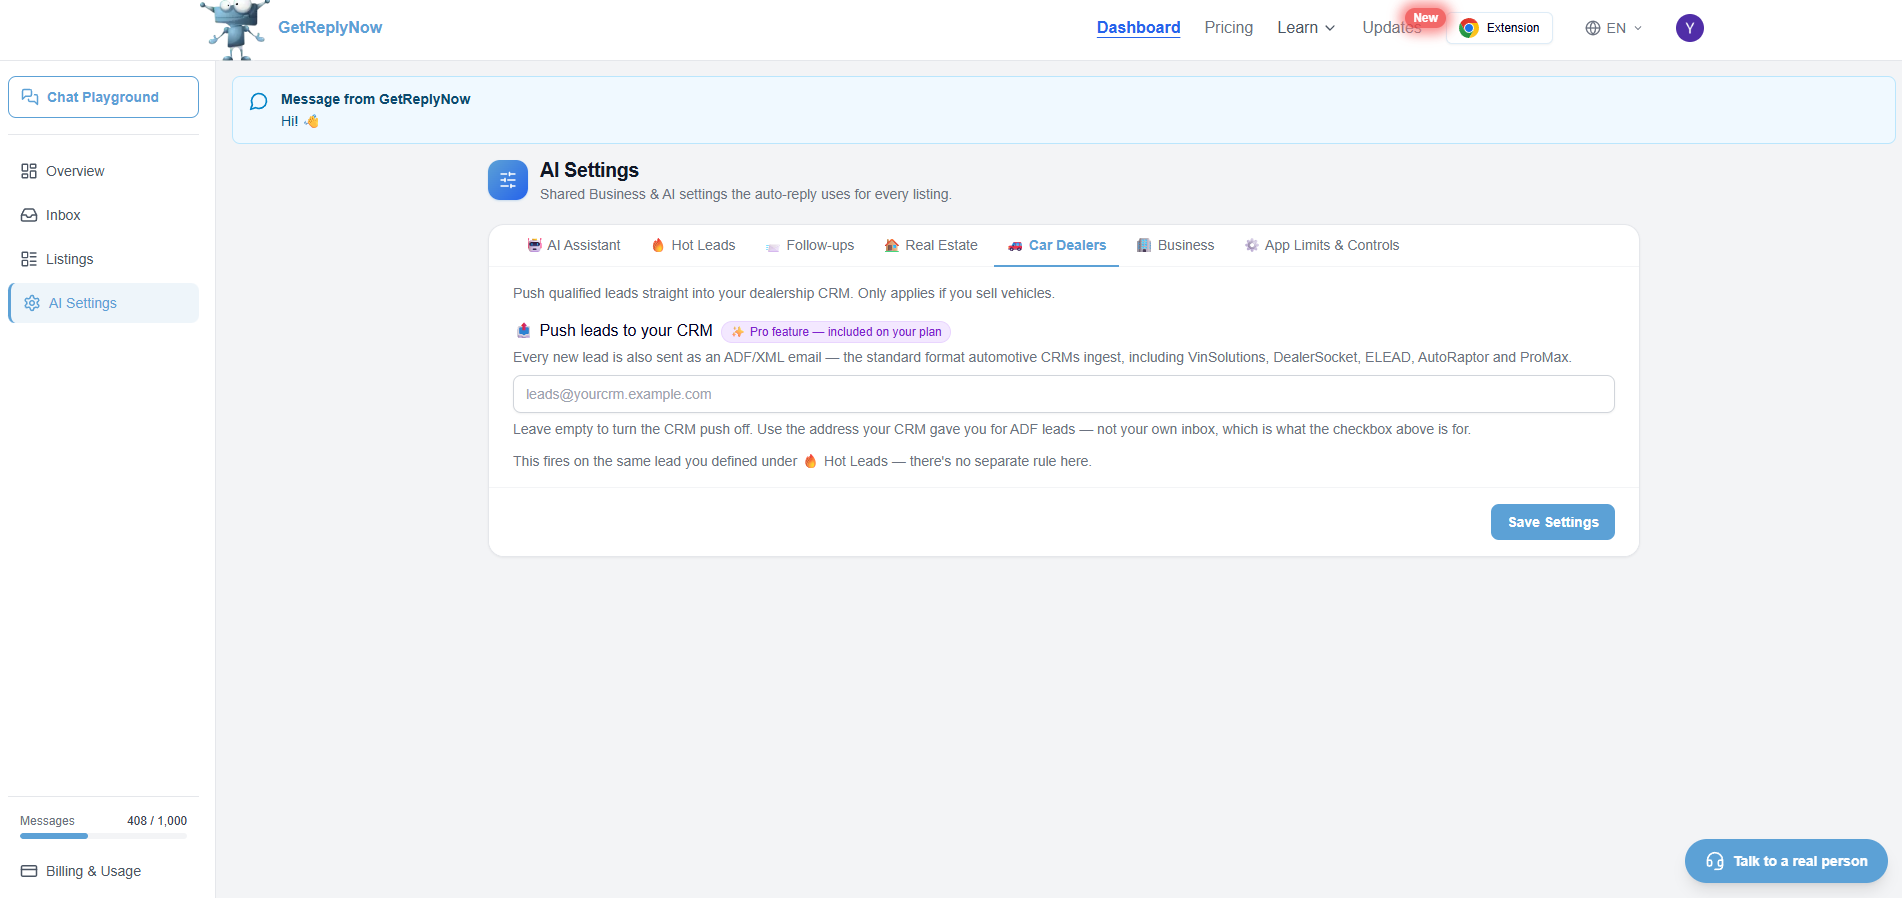Click the Messages usage progress bar

(103, 836)
